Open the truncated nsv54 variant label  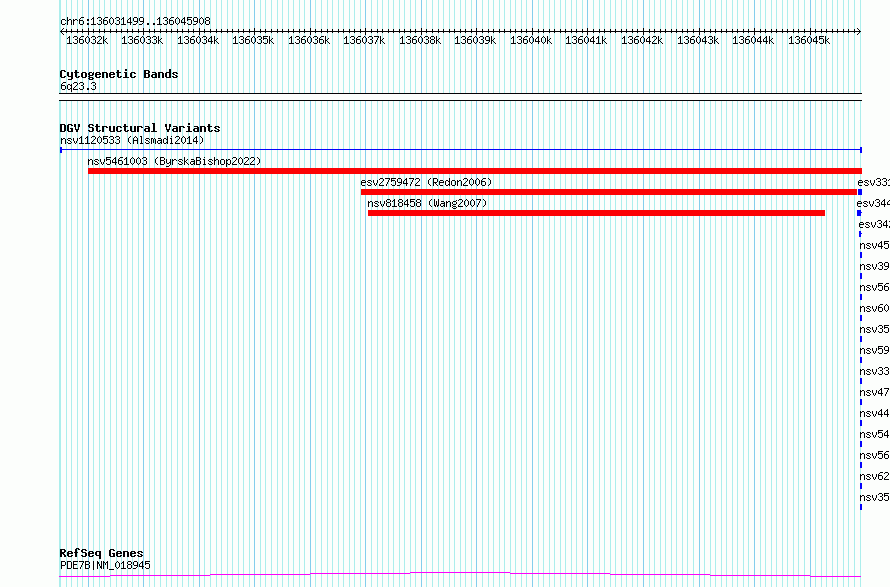coord(875,434)
